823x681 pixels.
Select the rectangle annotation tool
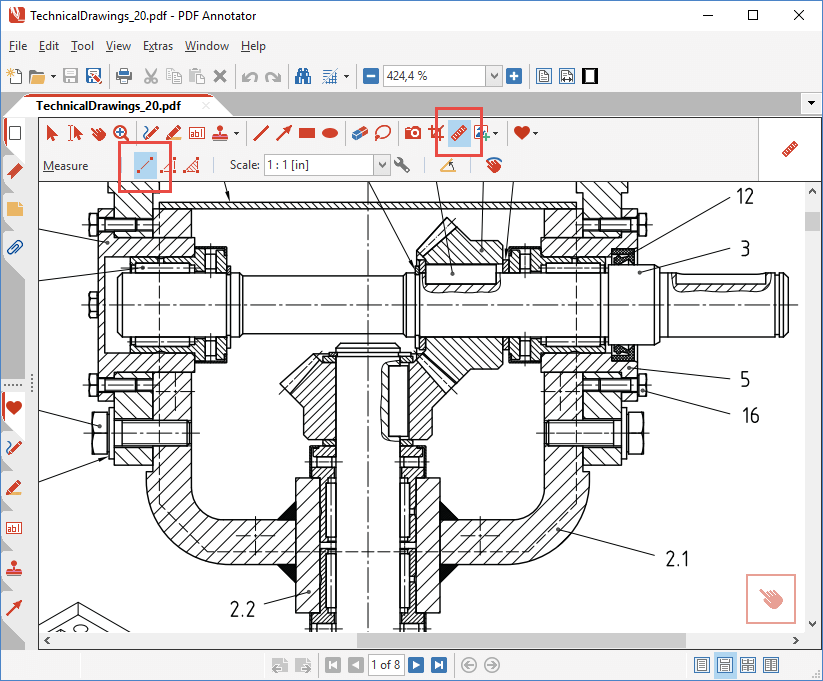coord(307,132)
